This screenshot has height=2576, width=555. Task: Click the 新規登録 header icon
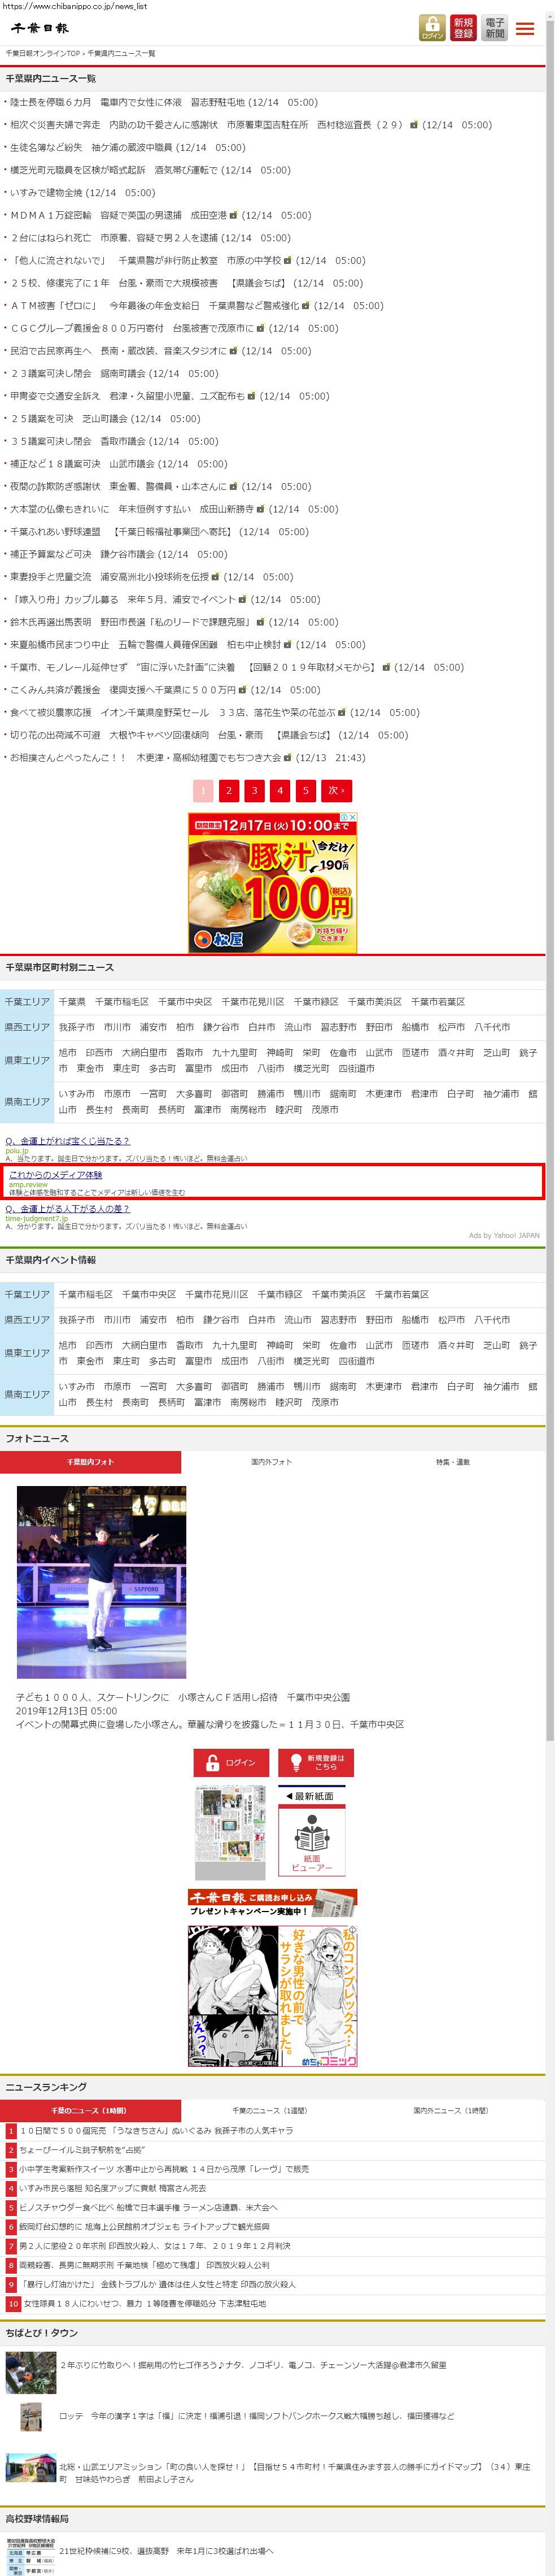click(463, 28)
